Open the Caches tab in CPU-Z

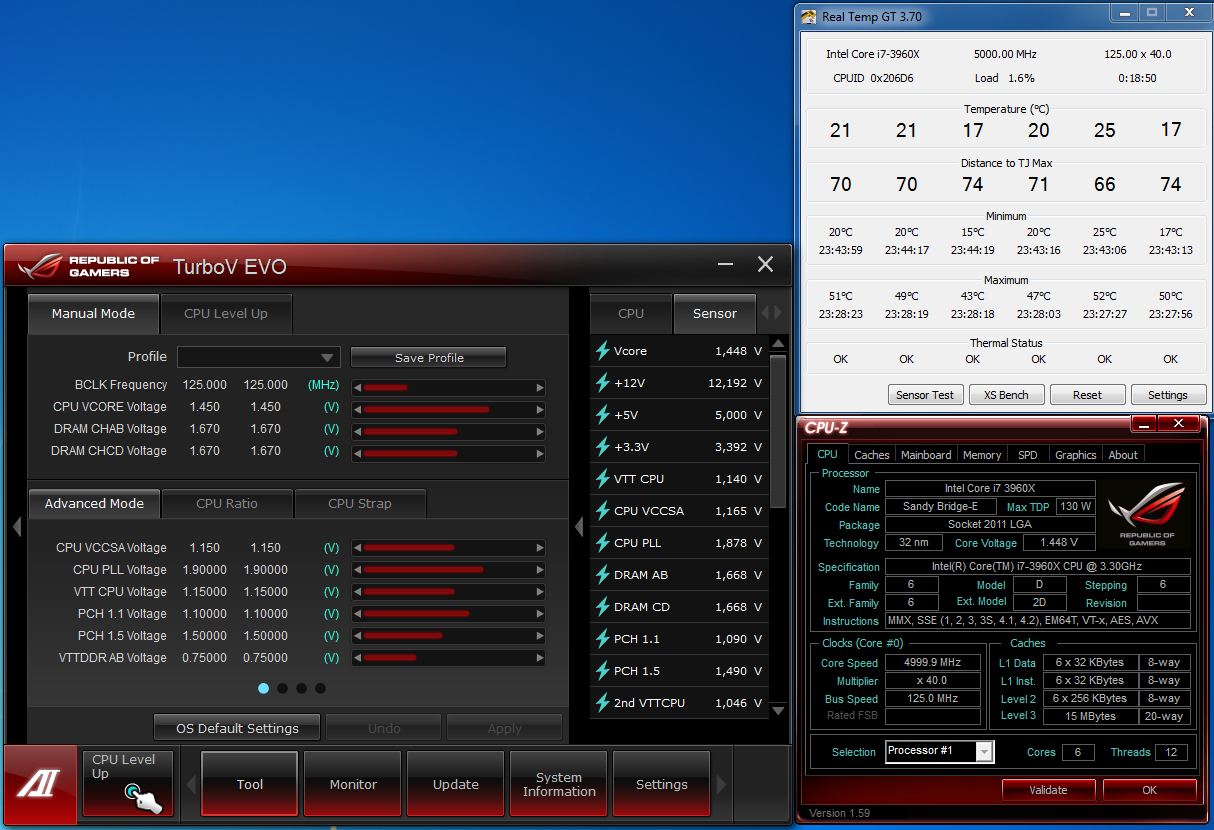(x=872, y=455)
